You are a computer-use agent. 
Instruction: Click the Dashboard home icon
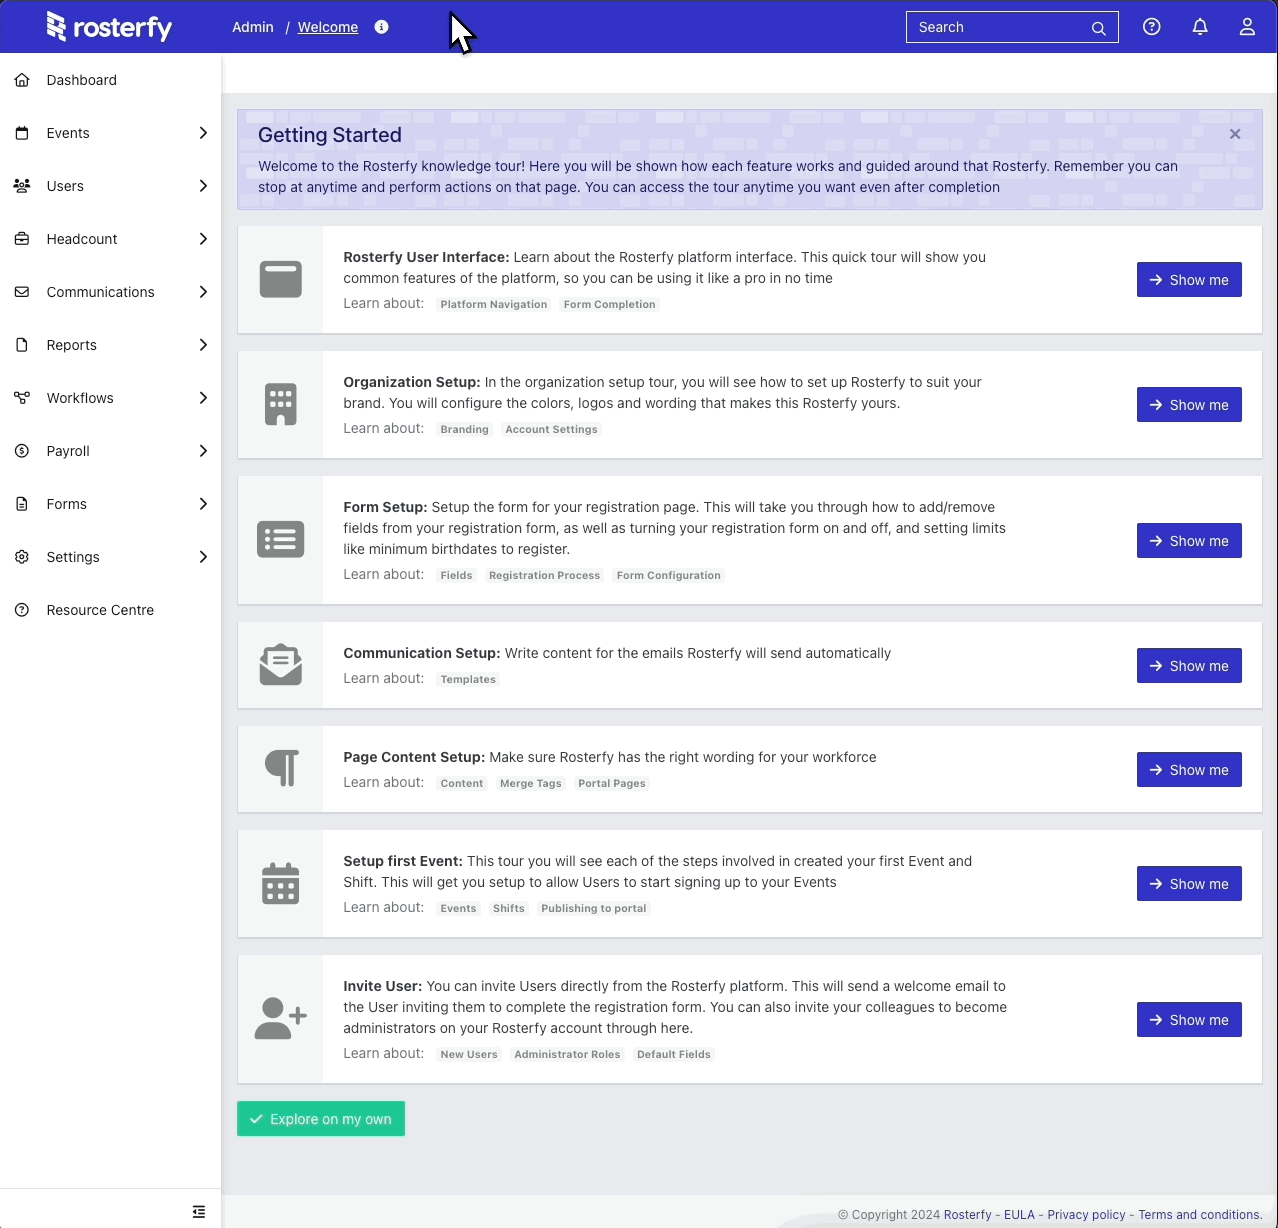[x=22, y=80]
